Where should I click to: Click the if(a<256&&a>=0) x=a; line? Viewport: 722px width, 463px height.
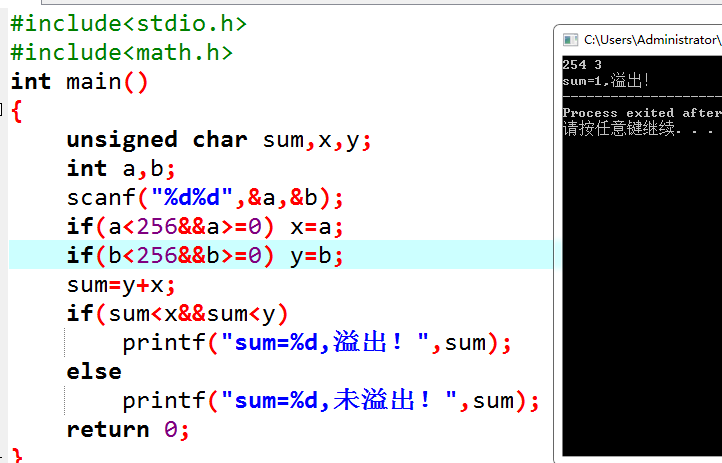[x=205, y=227]
